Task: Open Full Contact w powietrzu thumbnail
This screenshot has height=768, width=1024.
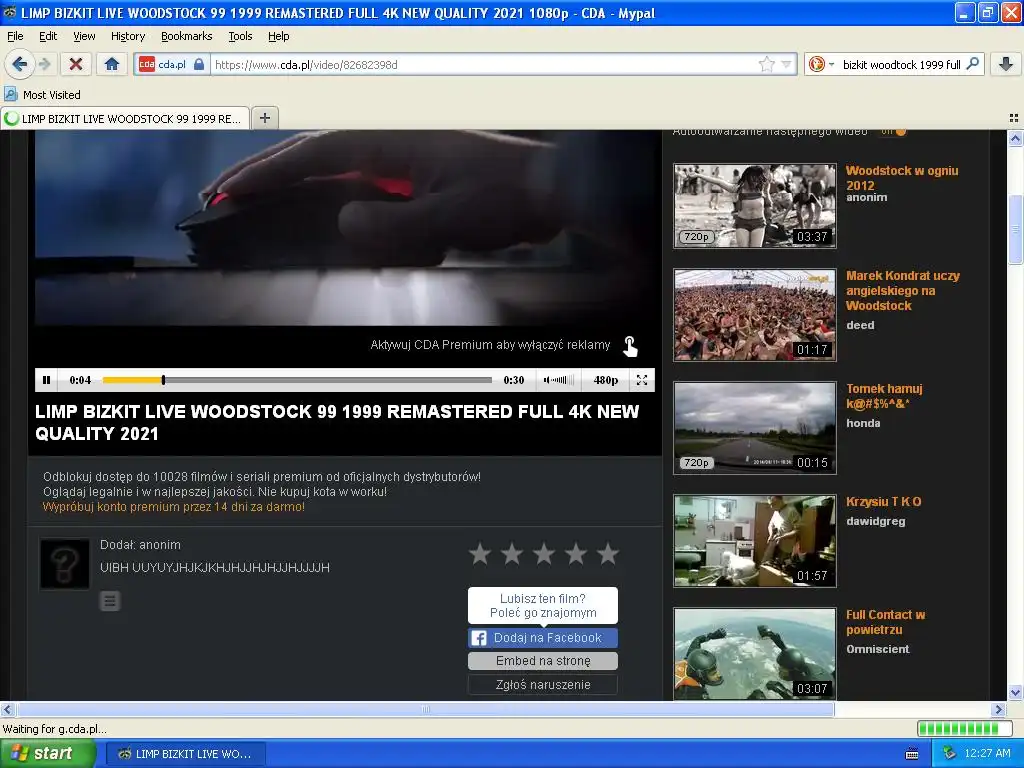Action: (x=754, y=654)
